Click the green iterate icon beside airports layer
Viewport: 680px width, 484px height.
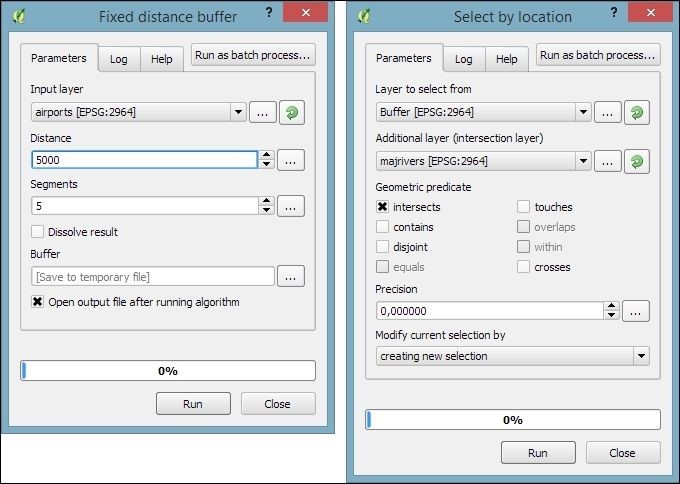click(x=292, y=112)
